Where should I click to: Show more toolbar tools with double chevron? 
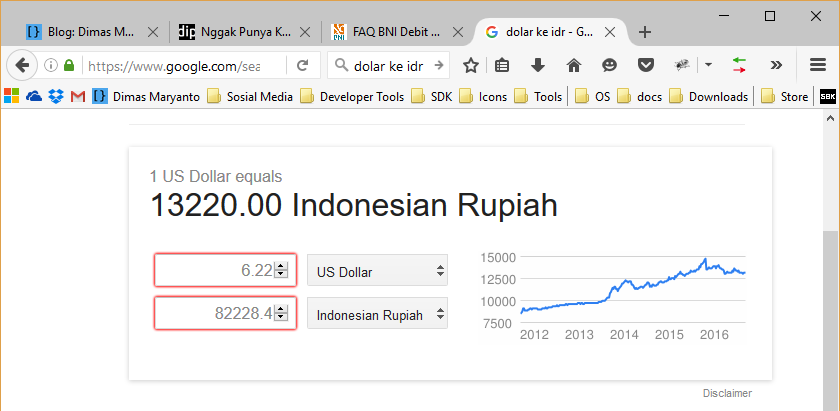[776, 65]
